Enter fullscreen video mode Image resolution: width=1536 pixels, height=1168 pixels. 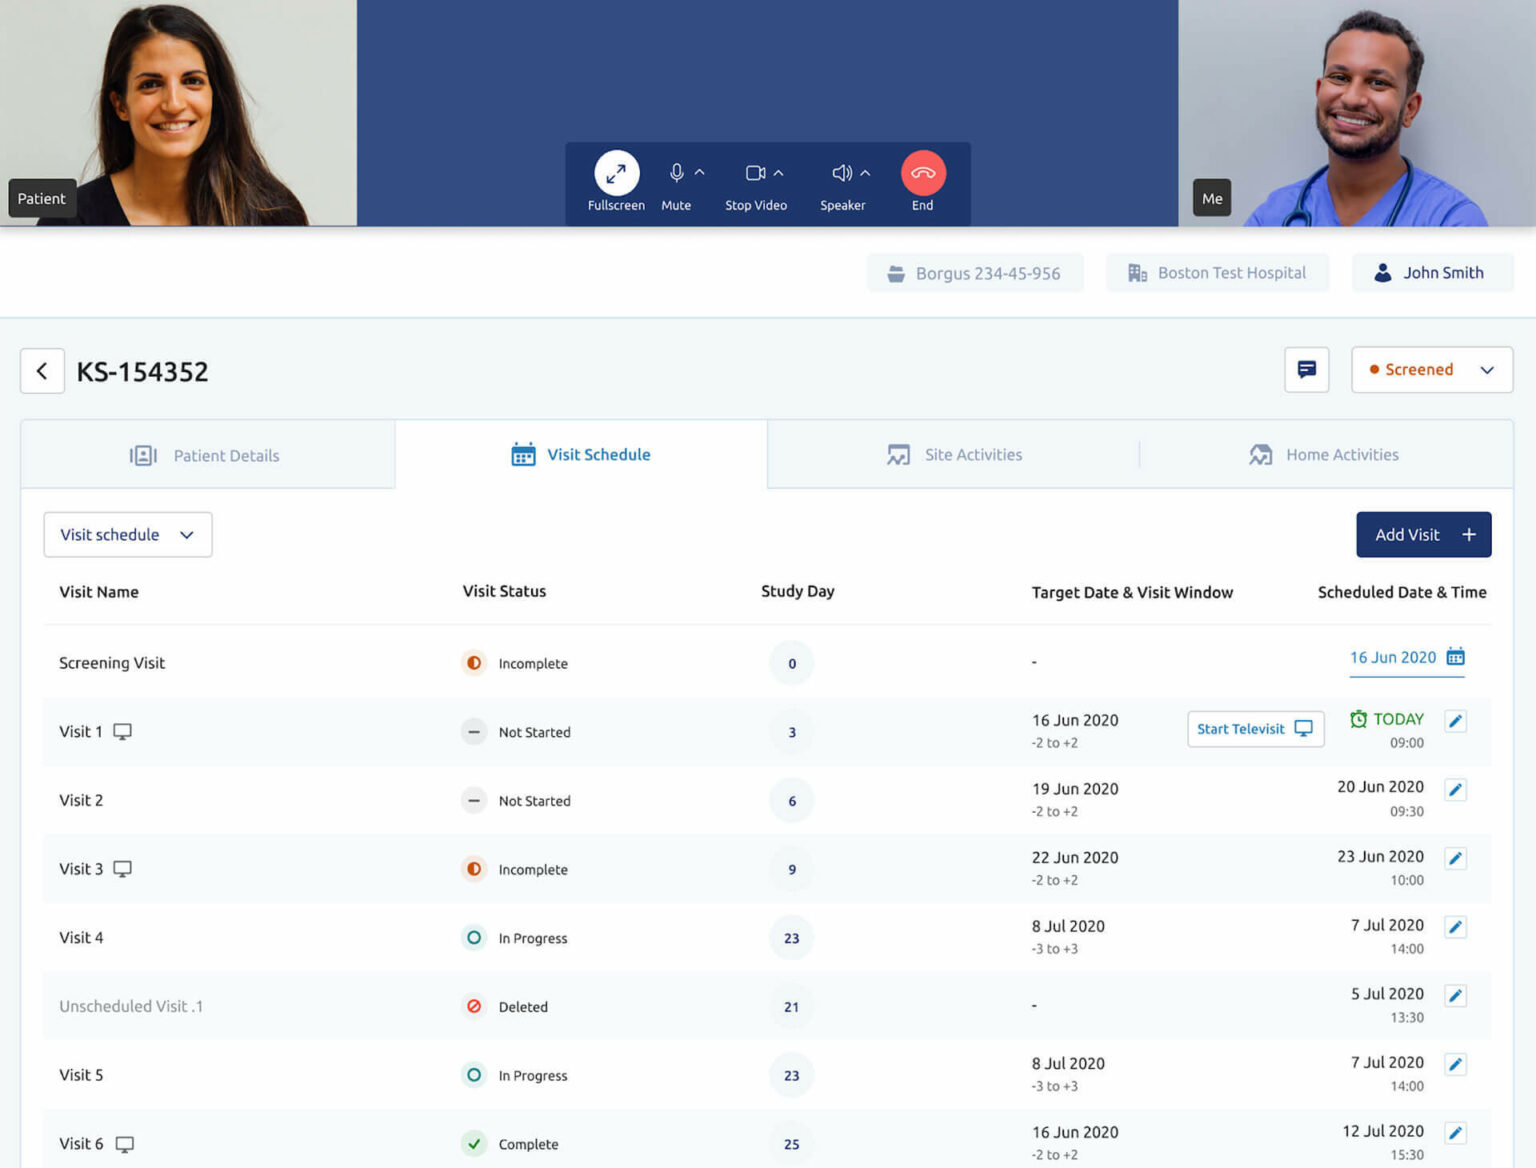pos(616,174)
